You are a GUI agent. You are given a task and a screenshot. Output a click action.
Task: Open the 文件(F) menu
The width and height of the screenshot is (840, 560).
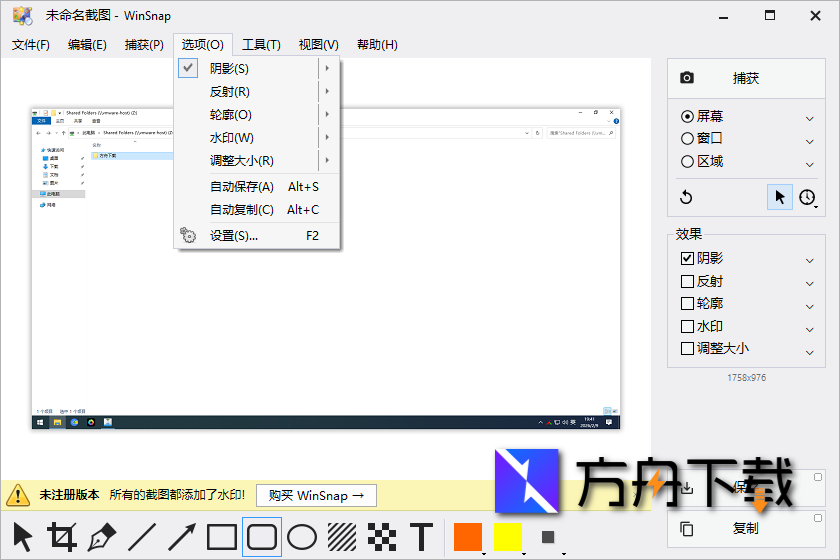pyautogui.click(x=31, y=44)
